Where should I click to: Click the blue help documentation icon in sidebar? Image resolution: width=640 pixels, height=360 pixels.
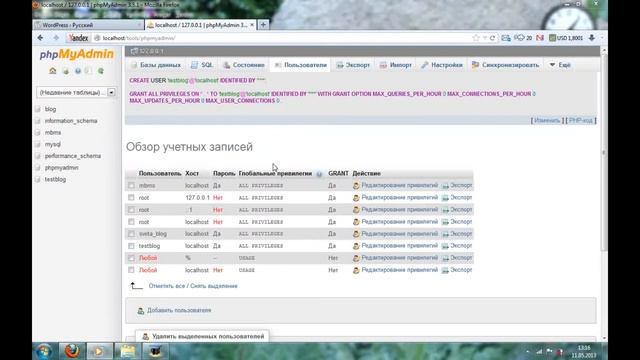(x=78, y=71)
